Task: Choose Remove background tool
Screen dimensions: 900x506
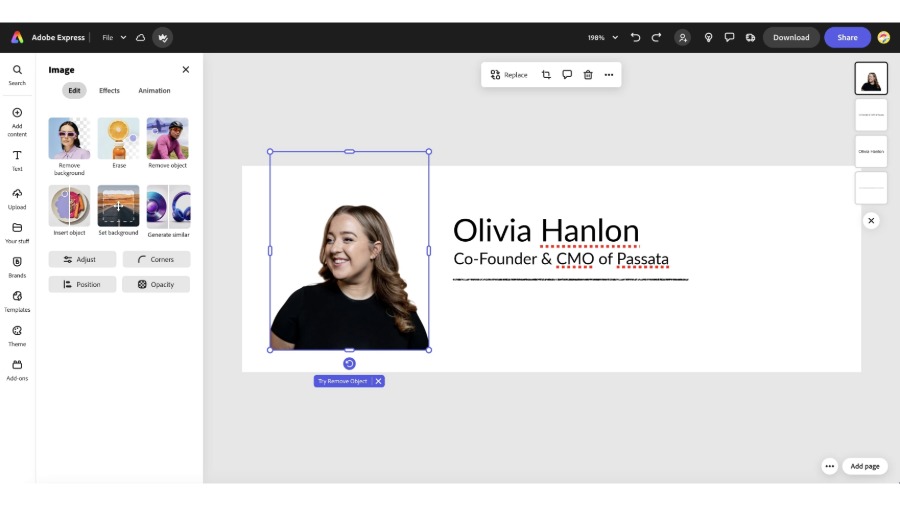Action: tap(69, 146)
